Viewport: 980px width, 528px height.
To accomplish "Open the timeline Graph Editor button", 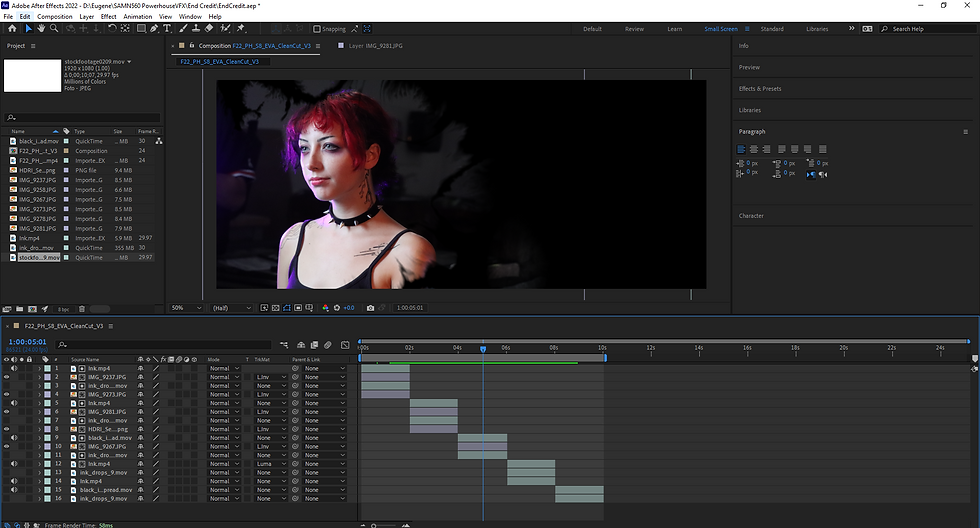I will point(345,344).
